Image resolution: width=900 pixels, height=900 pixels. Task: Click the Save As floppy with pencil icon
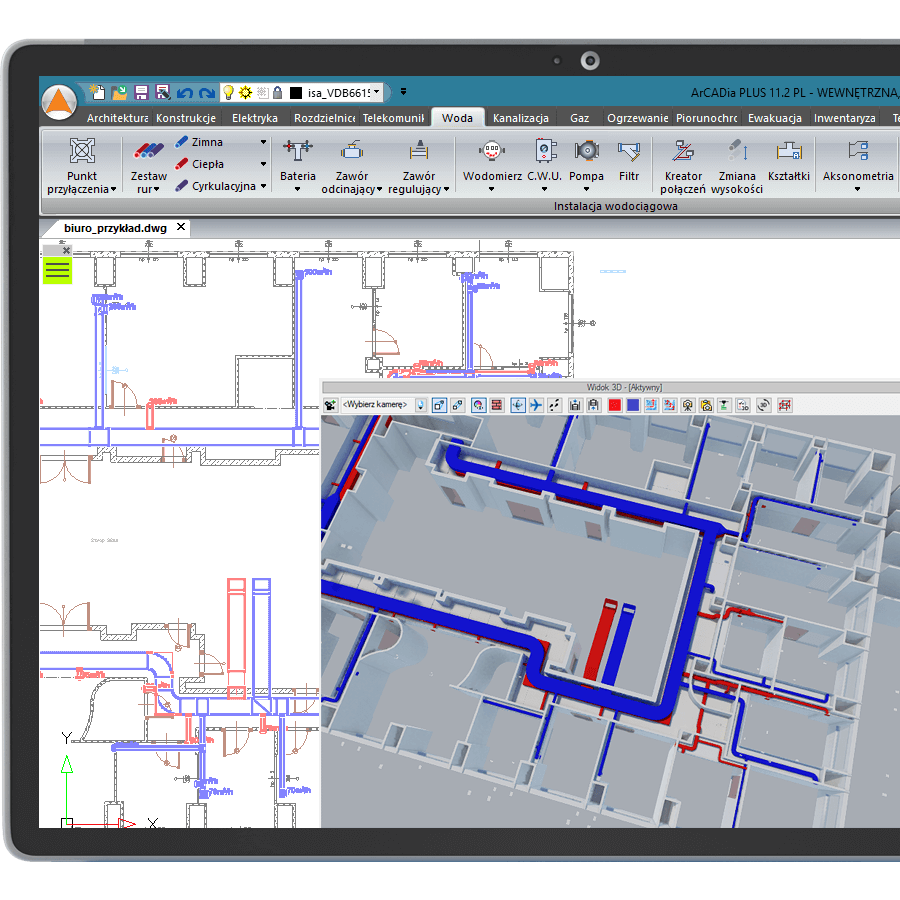pyautogui.click(x=163, y=92)
